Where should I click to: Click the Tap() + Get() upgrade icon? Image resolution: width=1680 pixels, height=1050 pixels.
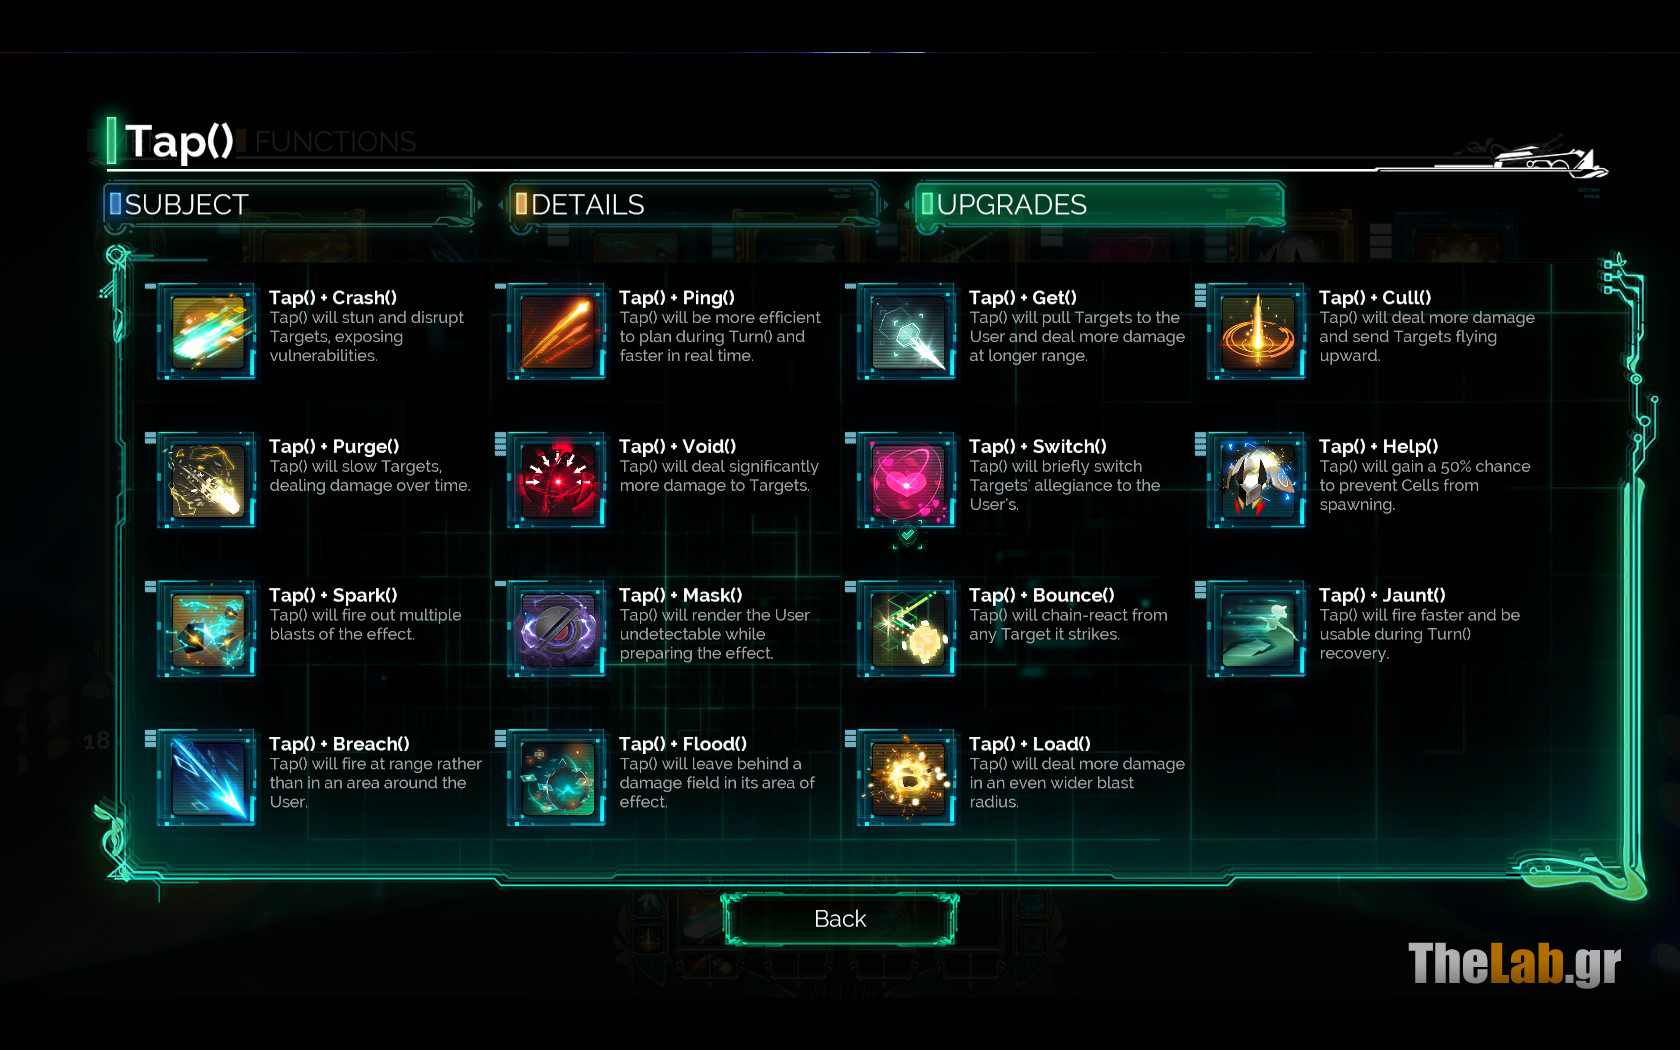[x=907, y=331]
